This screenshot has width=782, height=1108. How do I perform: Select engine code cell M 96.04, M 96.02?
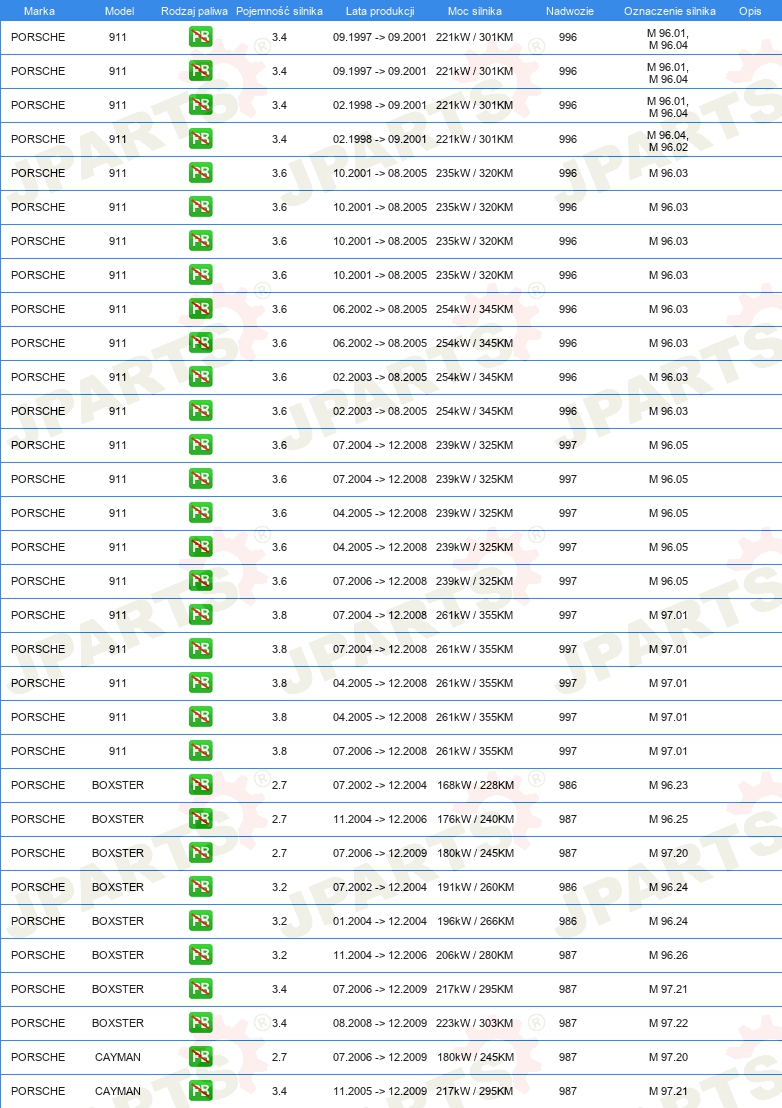click(x=668, y=141)
